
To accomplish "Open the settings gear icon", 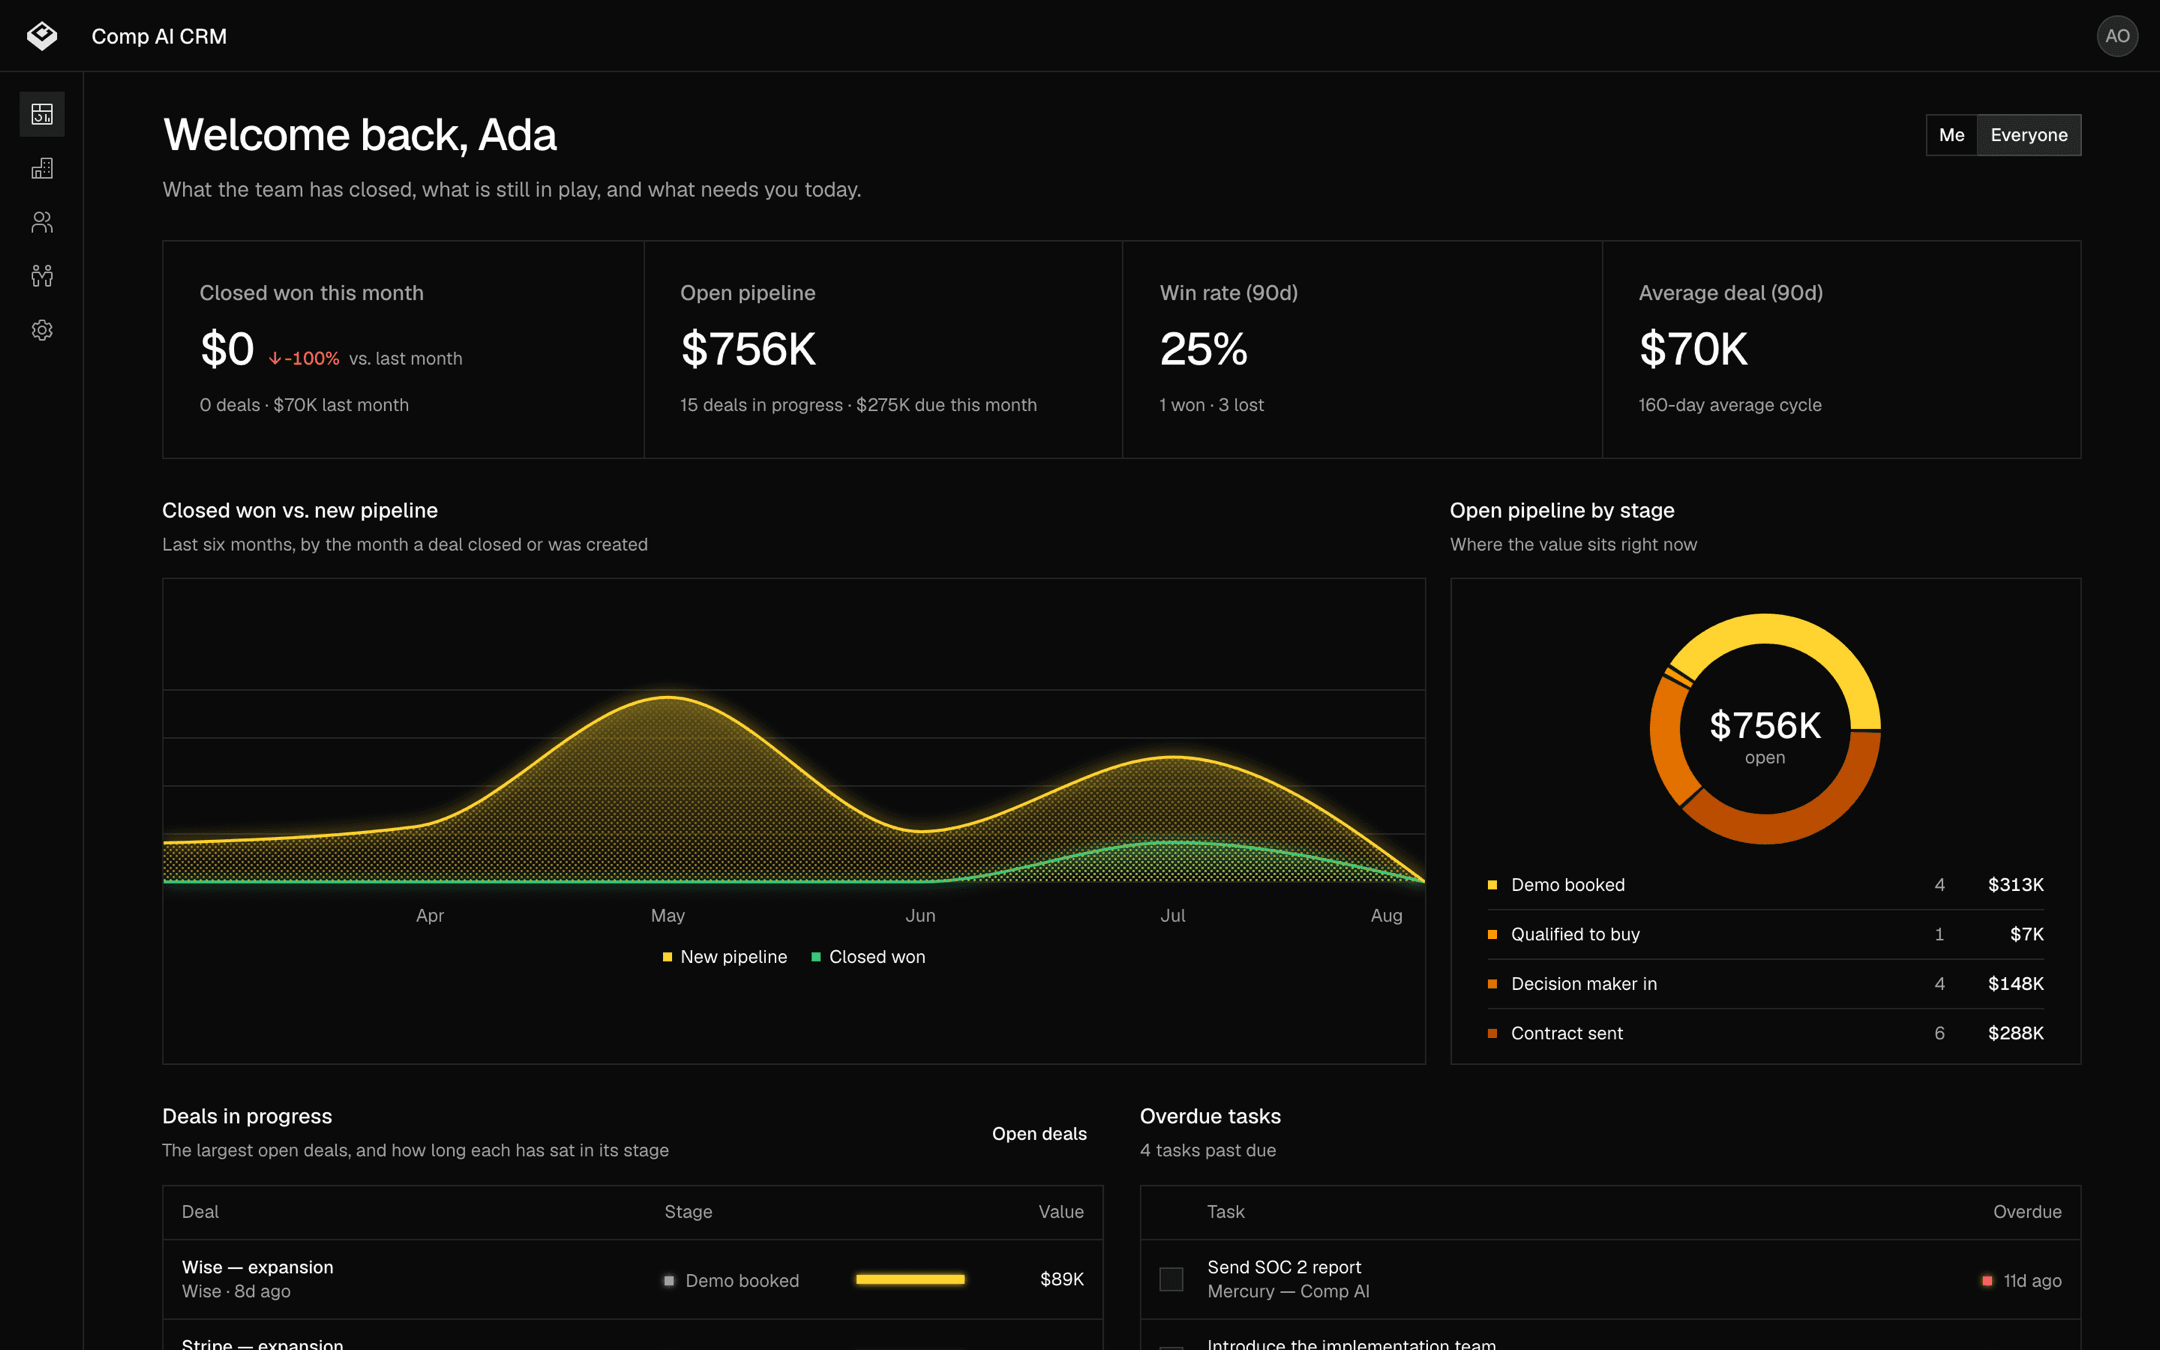I will [42, 330].
